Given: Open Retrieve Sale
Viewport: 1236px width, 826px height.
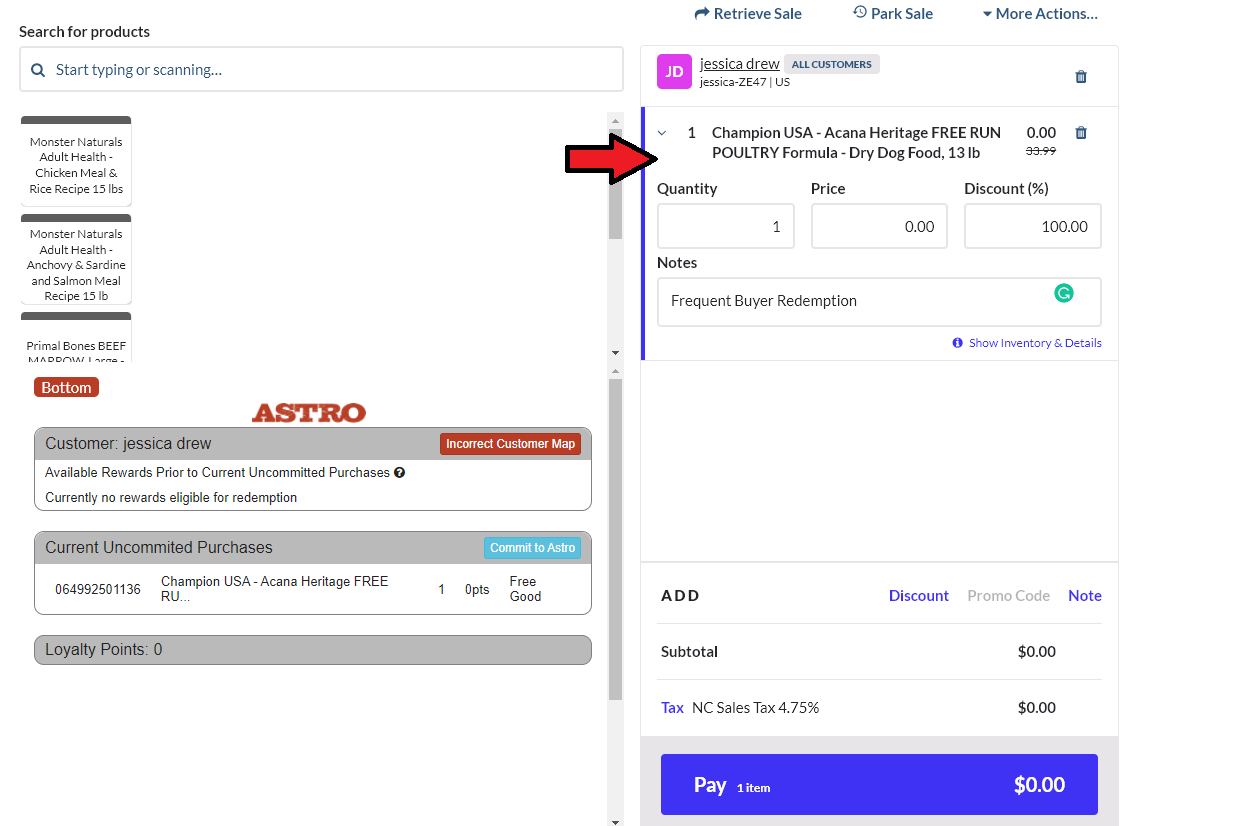Looking at the screenshot, I should click(x=748, y=14).
